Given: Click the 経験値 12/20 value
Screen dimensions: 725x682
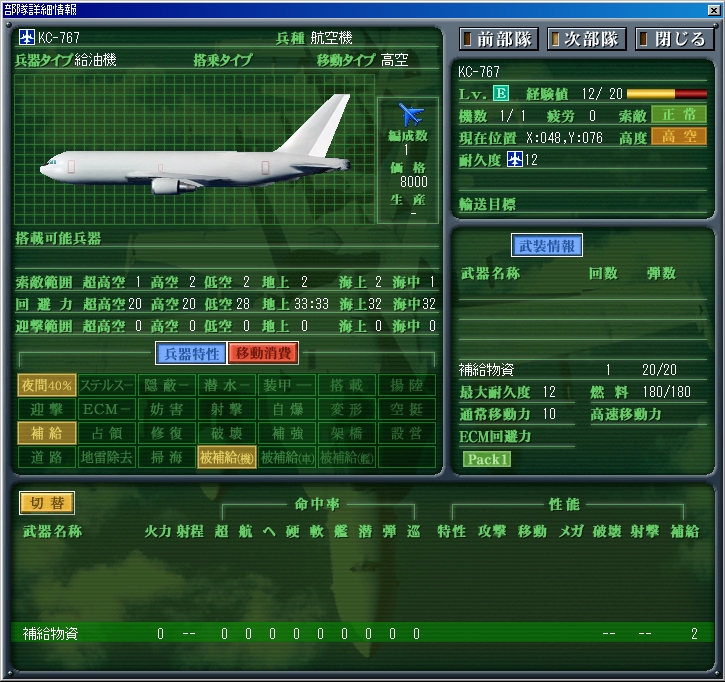Looking at the screenshot, I should pos(602,94).
